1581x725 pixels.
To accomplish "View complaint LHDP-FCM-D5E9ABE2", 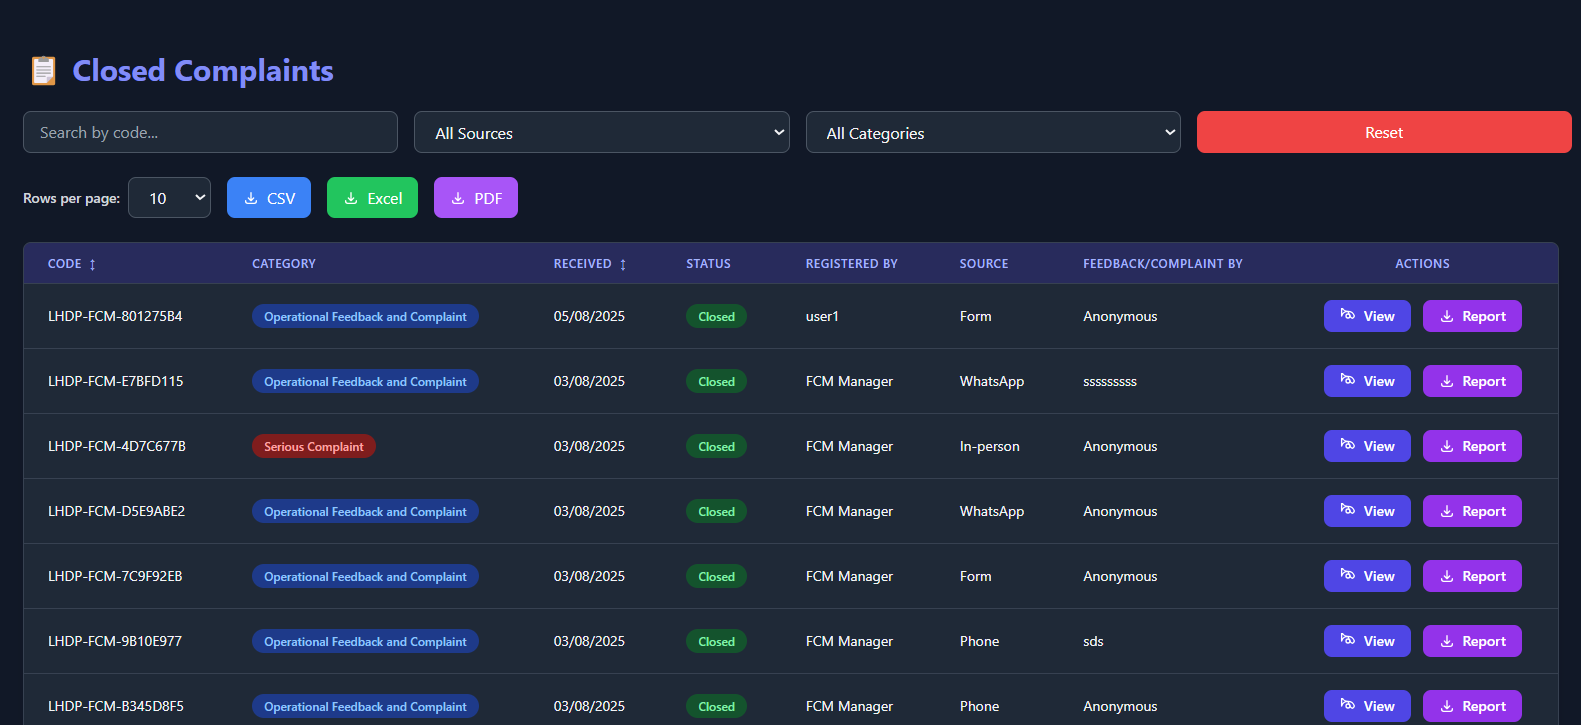I will (x=1366, y=511).
